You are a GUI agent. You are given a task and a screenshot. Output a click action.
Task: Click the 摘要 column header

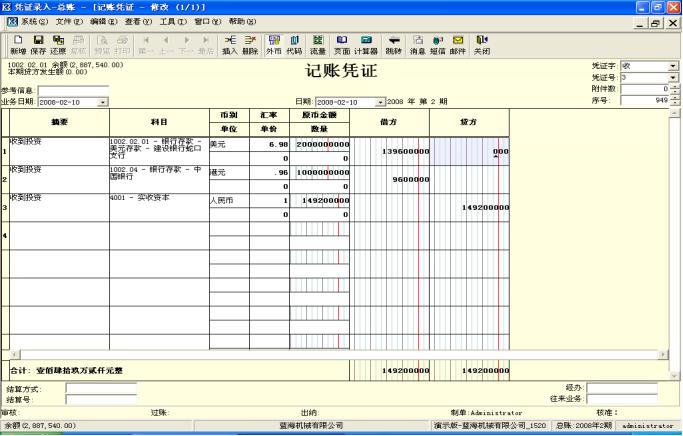(59, 122)
